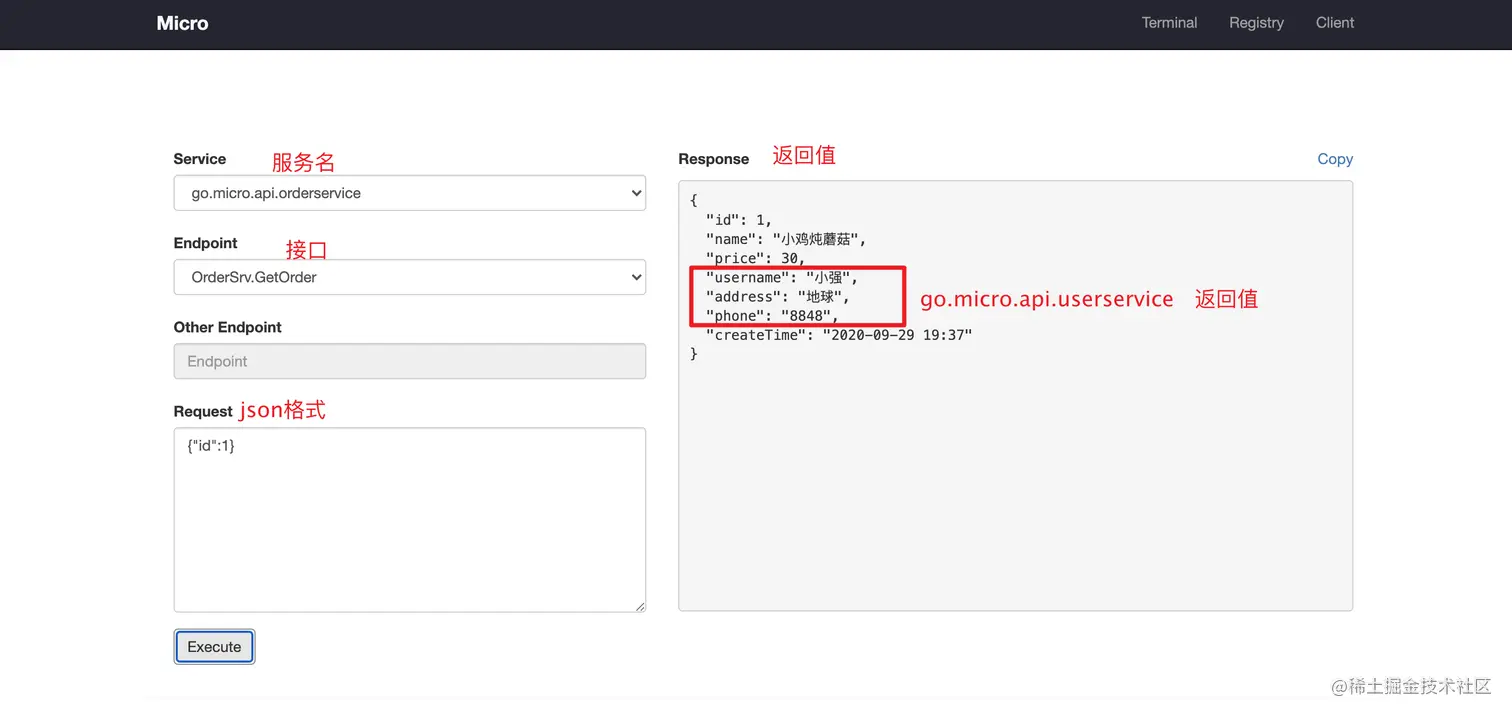The width and height of the screenshot is (1512, 717).
Task: Click the Request label
Action: click(203, 411)
